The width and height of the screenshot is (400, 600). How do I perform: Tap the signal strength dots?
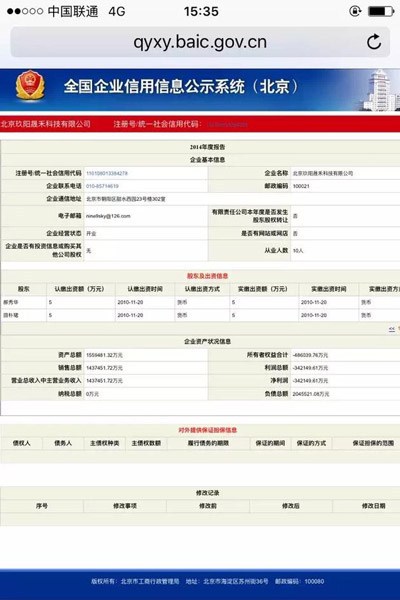25,11
